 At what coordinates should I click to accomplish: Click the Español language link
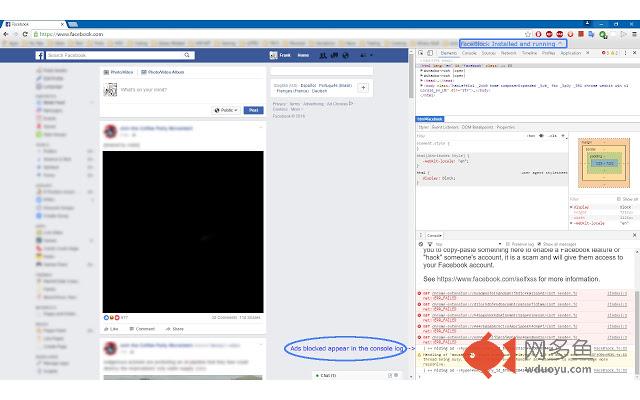point(308,85)
